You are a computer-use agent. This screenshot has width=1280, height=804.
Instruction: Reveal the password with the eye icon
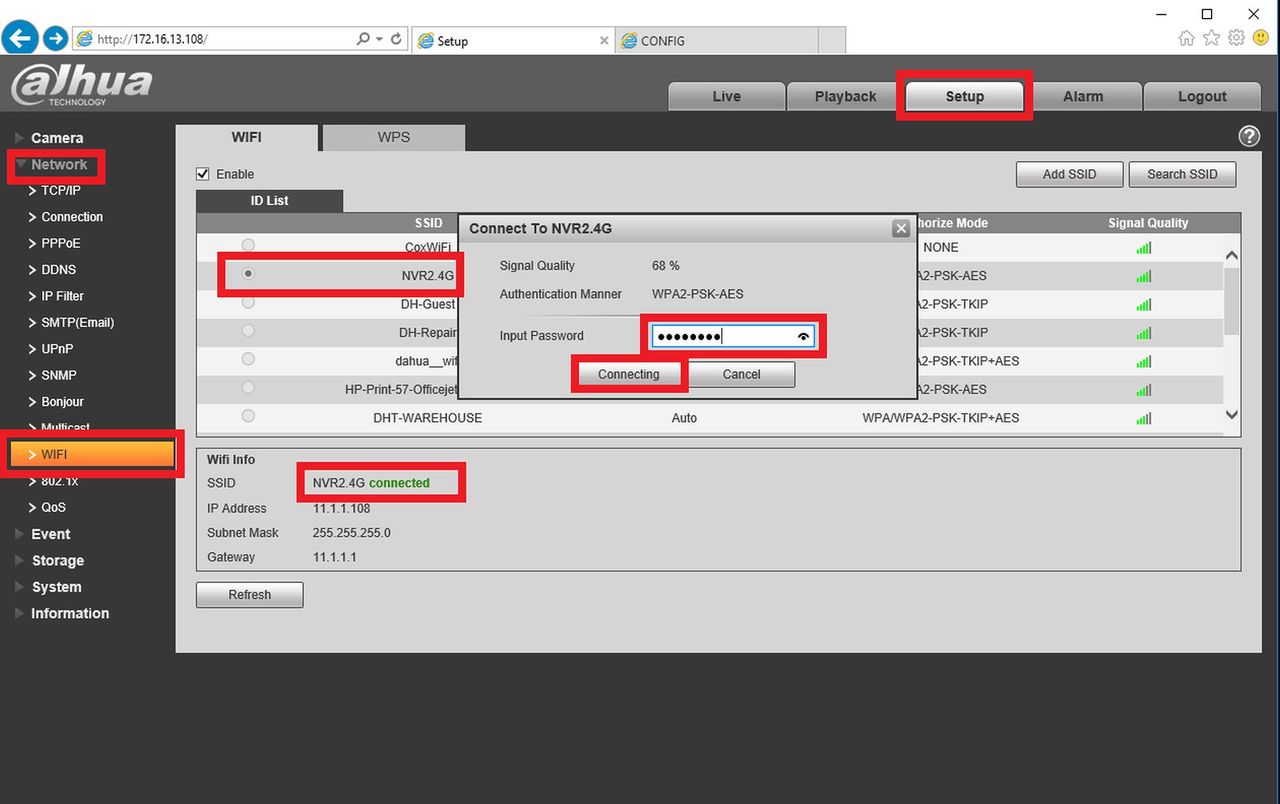tap(803, 337)
